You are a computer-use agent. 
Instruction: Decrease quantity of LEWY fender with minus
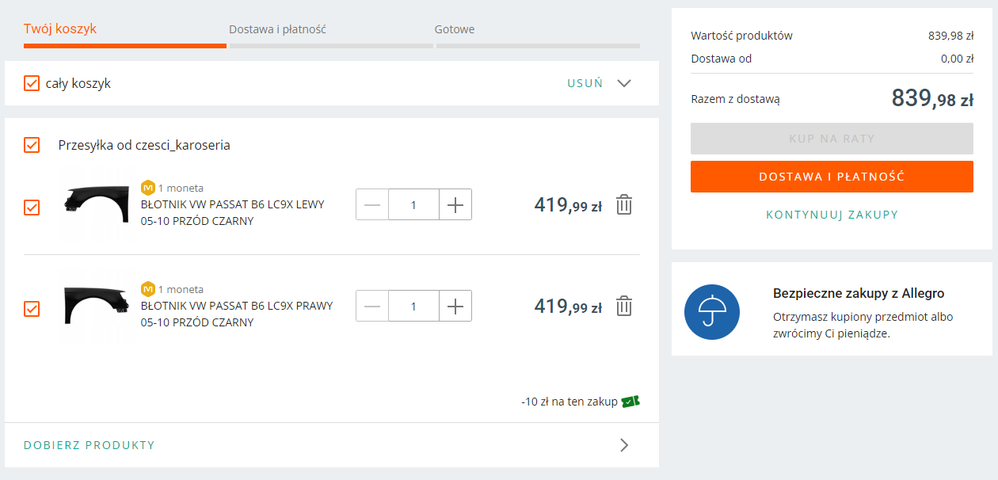click(372, 204)
